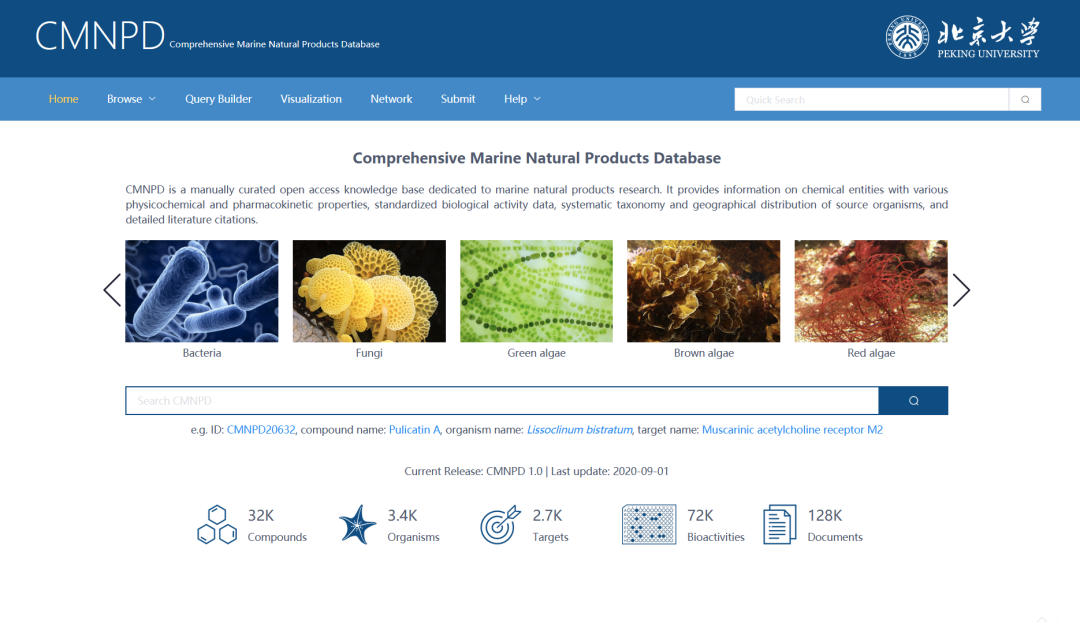This screenshot has width=1080, height=635.
Task: Click the Bacteria caption text
Action: (202, 353)
